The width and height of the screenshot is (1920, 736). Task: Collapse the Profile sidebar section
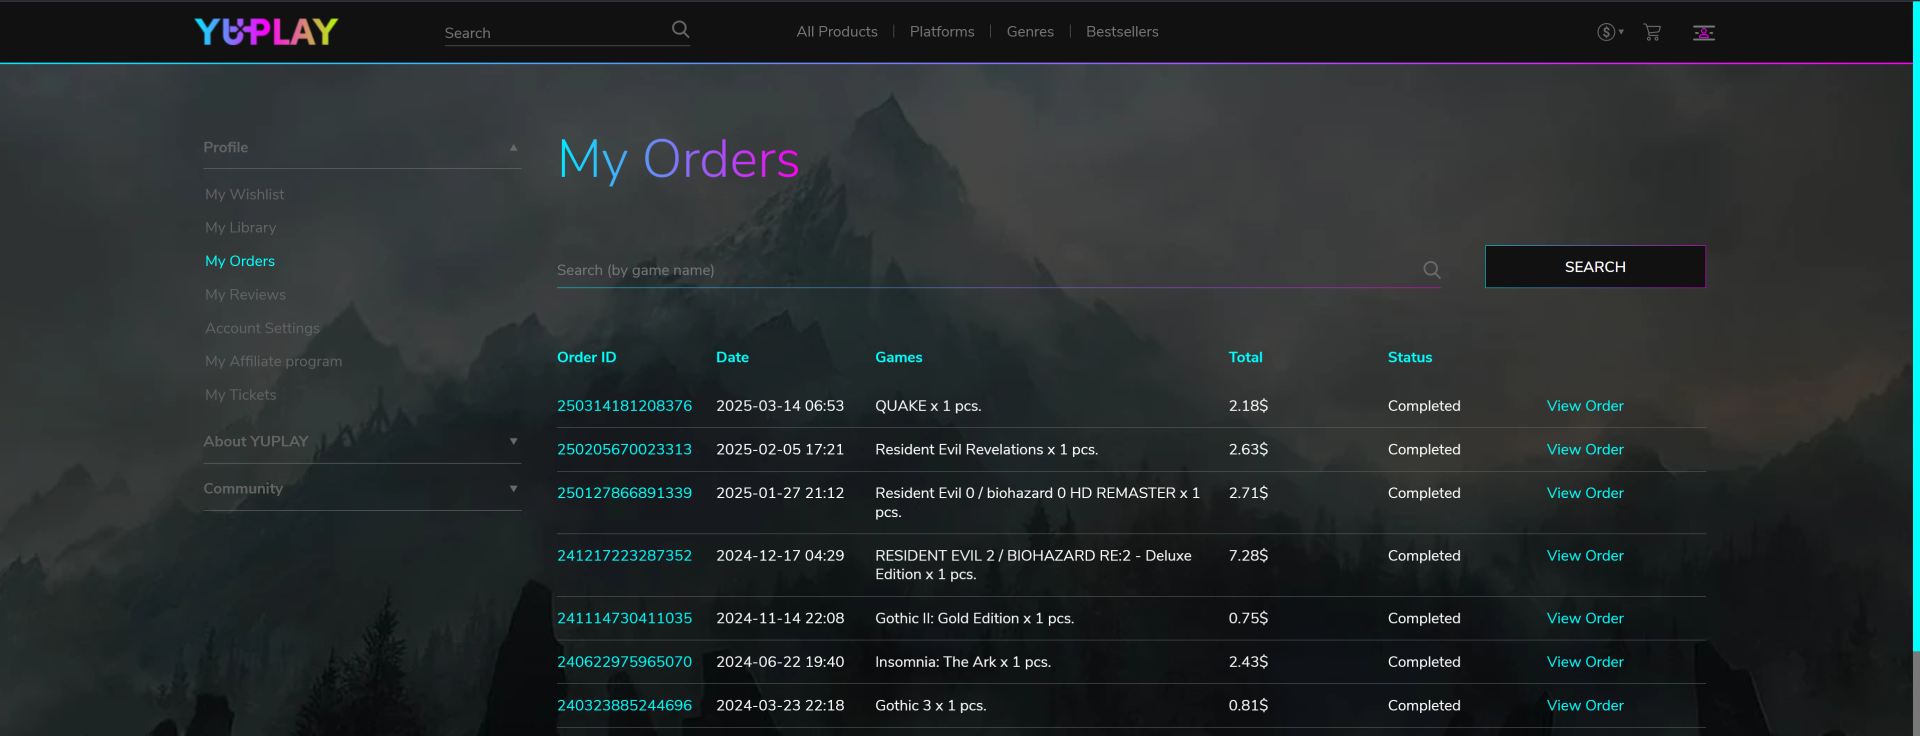(513, 148)
